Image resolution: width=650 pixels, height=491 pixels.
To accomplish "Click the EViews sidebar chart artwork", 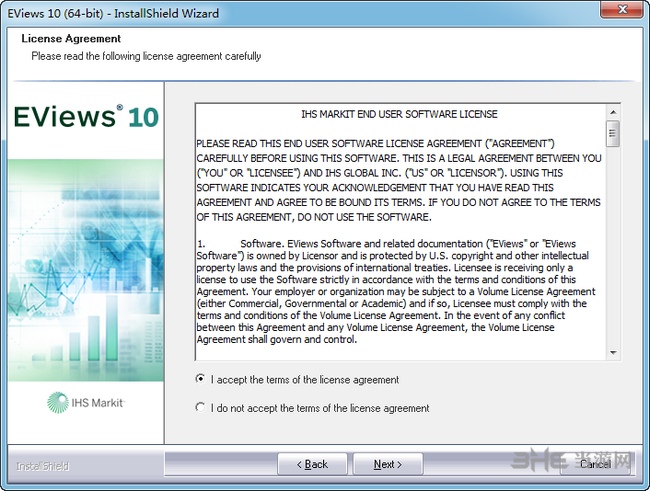I will [x=86, y=270].
